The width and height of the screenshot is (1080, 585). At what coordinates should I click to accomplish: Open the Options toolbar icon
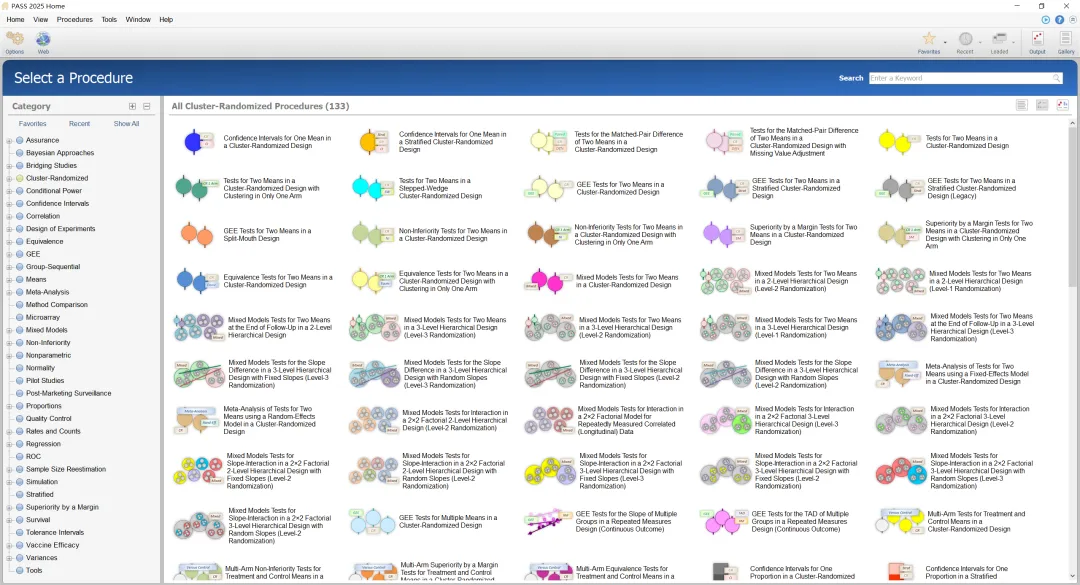(14, 41)
